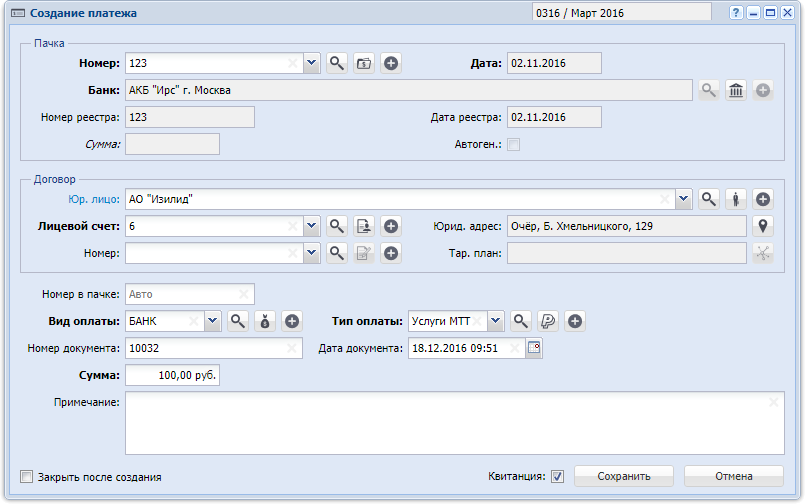This screenshot has height=504, width=805.
Task: Open map marker next to Юрид. адрес
Action: (x=763, y=226)
